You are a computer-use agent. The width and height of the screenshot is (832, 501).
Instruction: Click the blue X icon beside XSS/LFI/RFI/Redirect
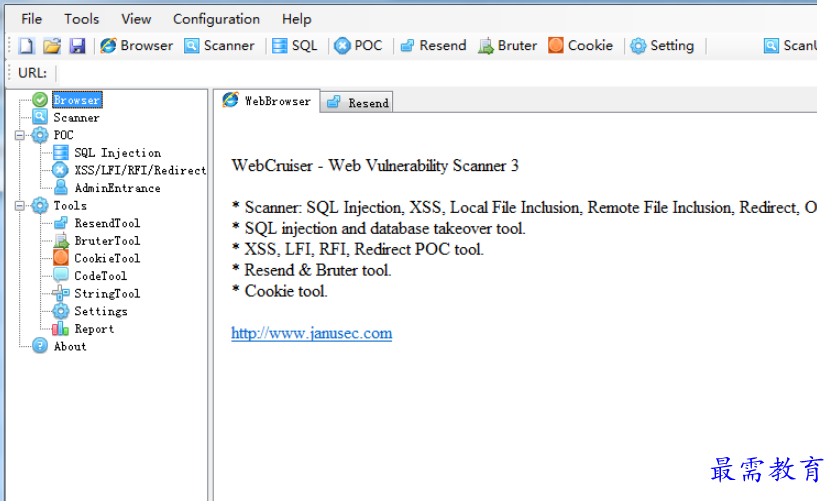(x=60, y=170)
